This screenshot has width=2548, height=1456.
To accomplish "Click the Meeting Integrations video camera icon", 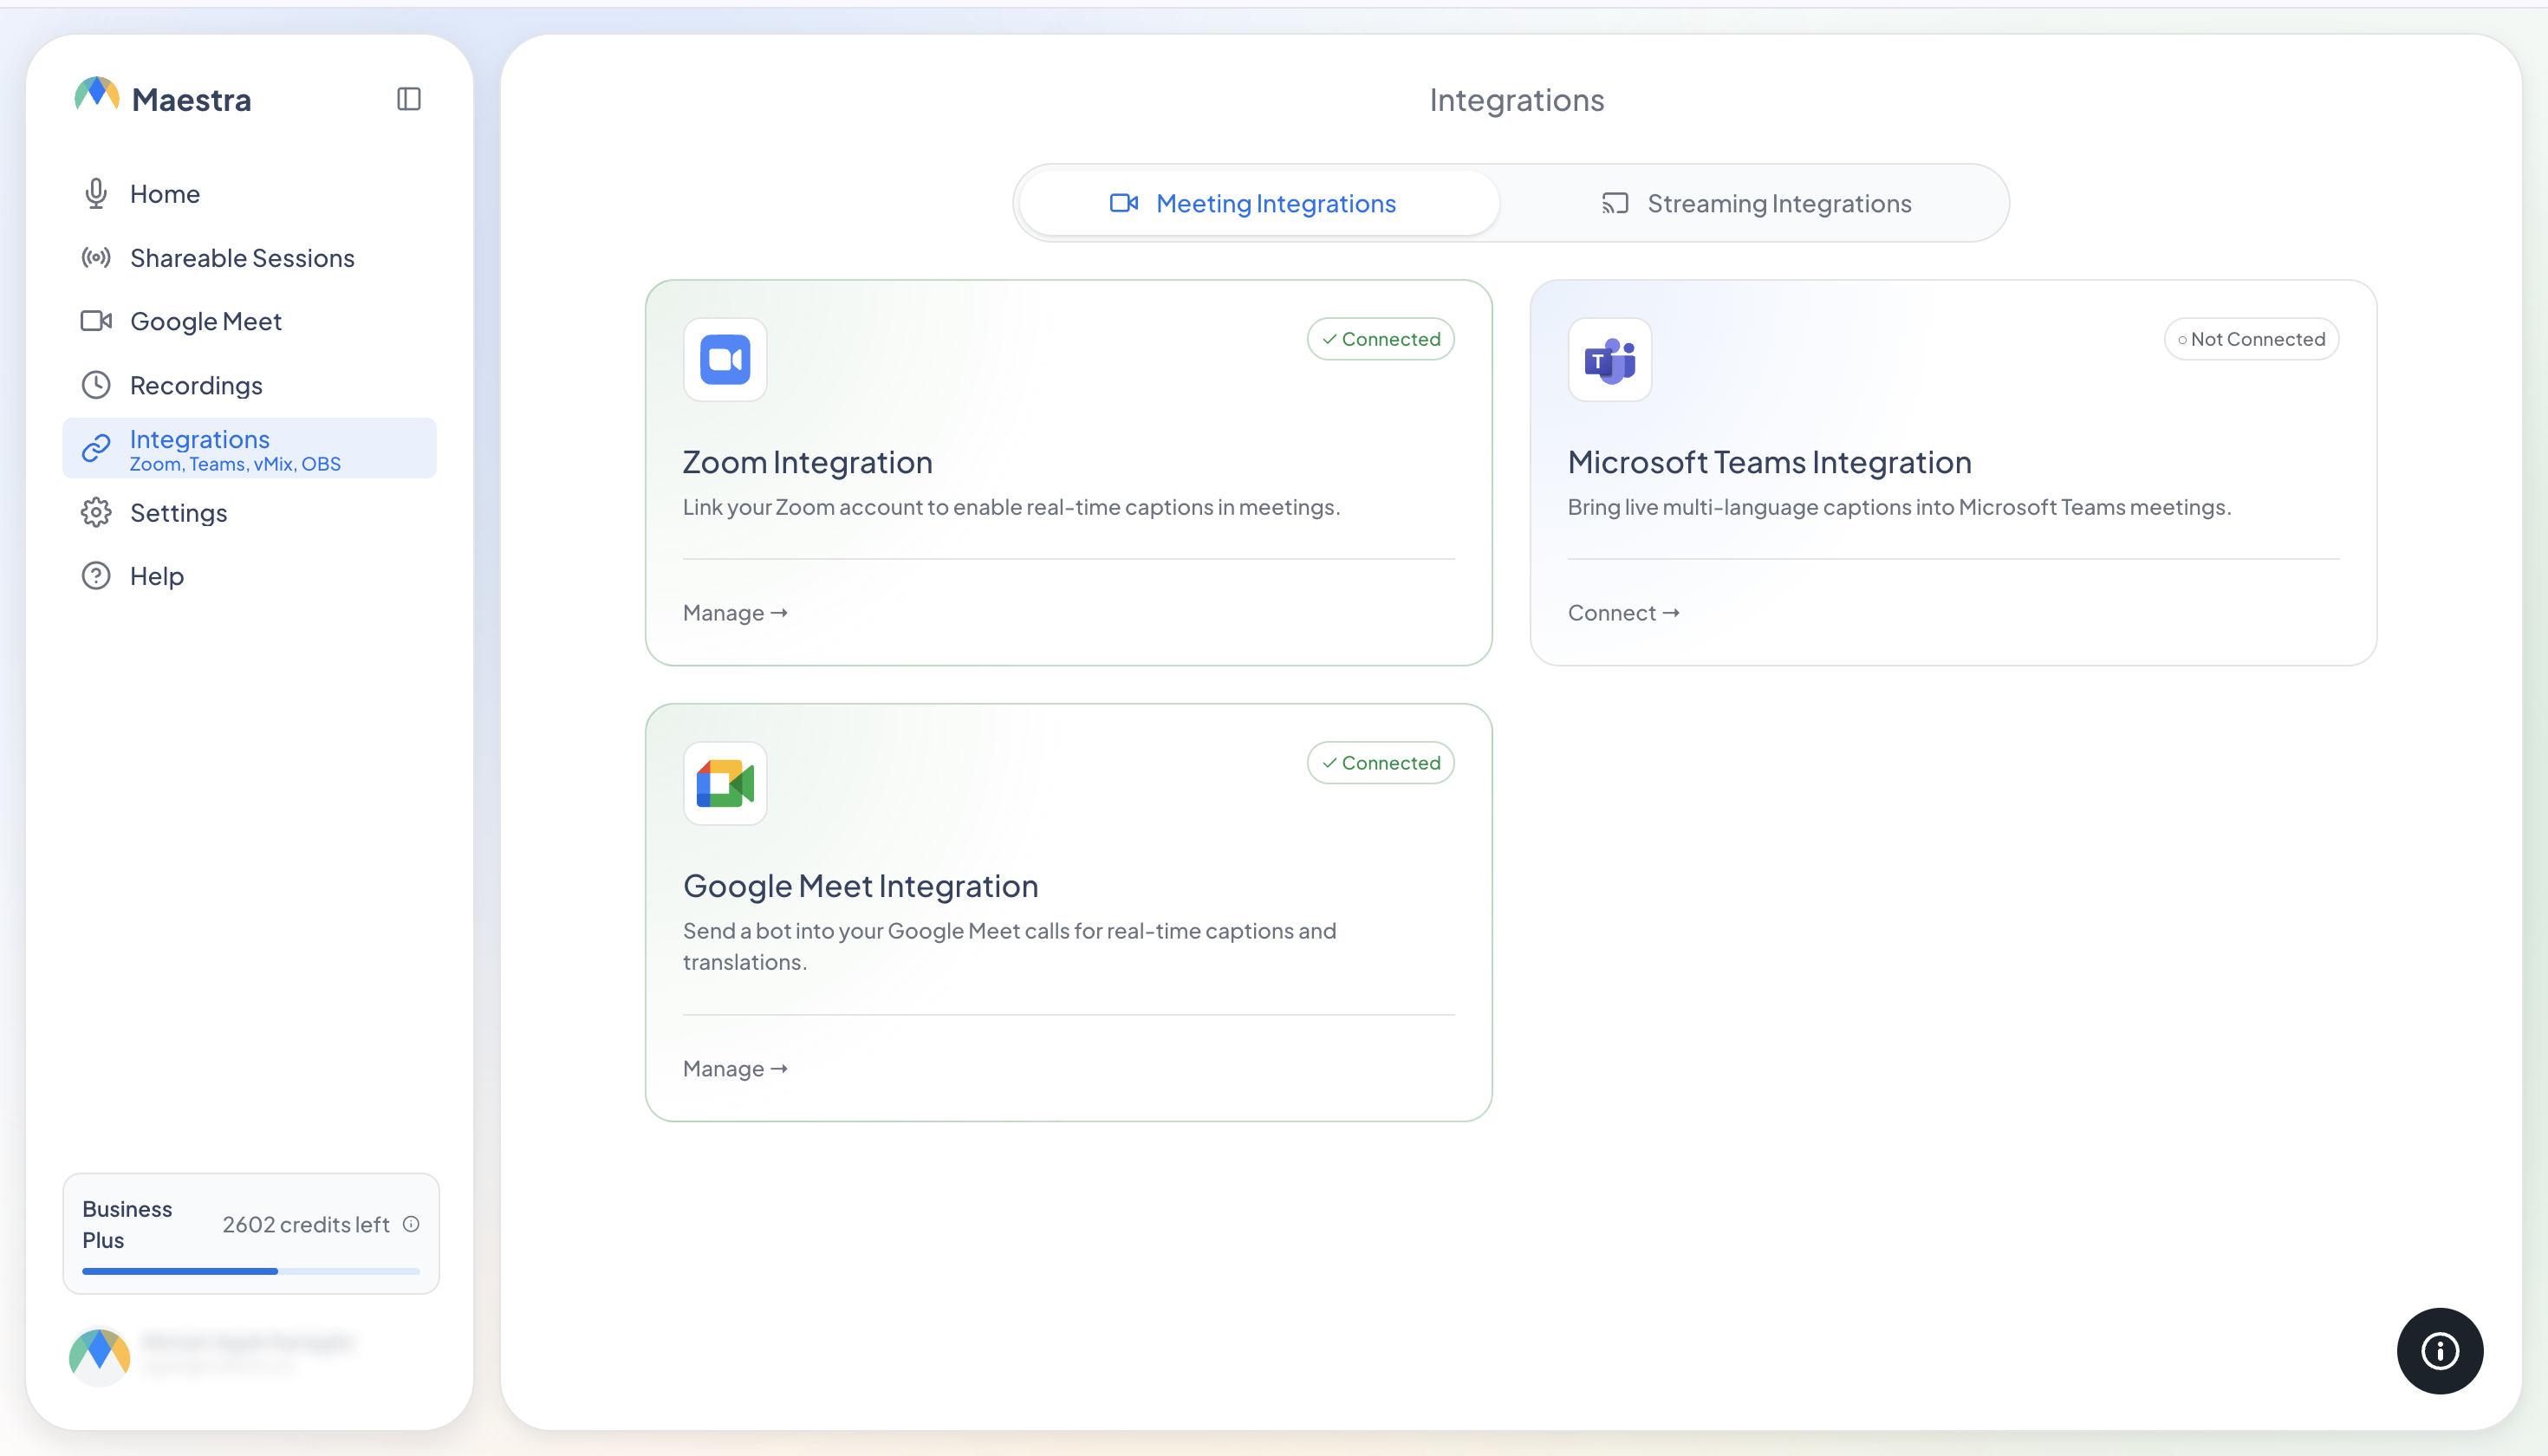I will tap(1124, 203).
